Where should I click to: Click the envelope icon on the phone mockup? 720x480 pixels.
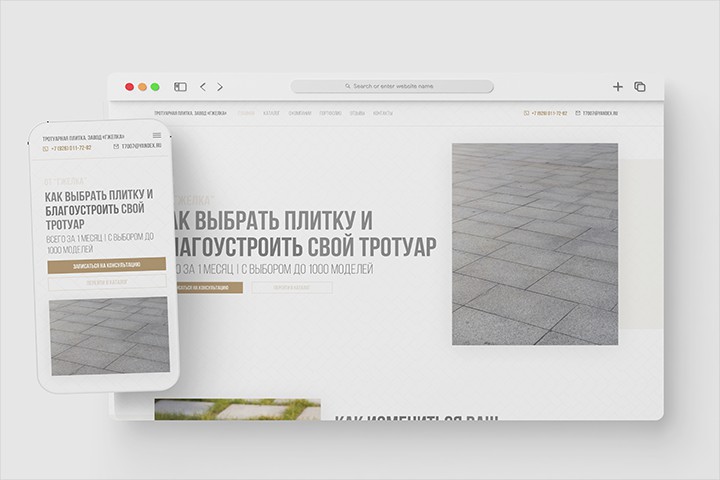coord(116,147)
